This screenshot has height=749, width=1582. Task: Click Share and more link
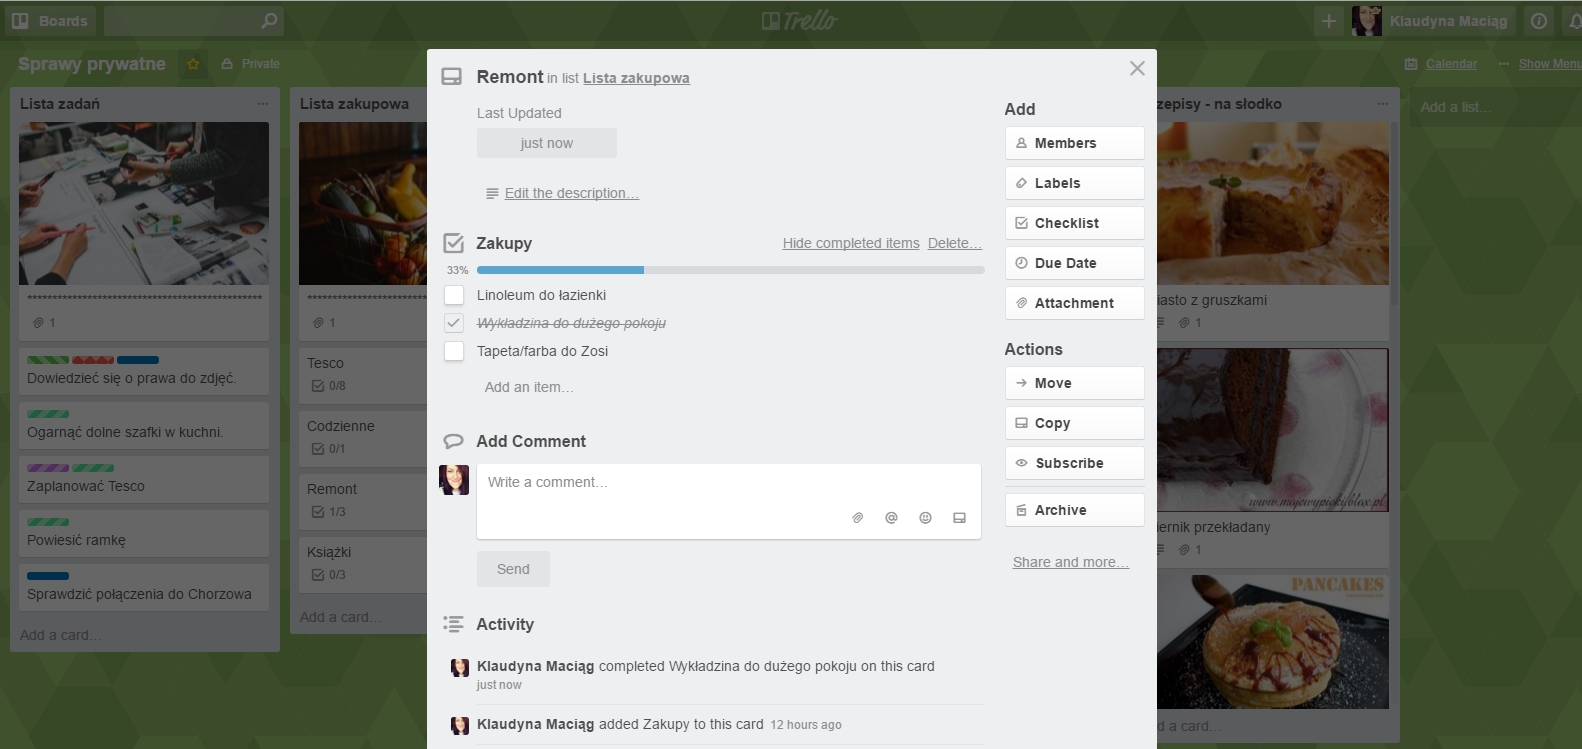click(x=1071, y=562)
